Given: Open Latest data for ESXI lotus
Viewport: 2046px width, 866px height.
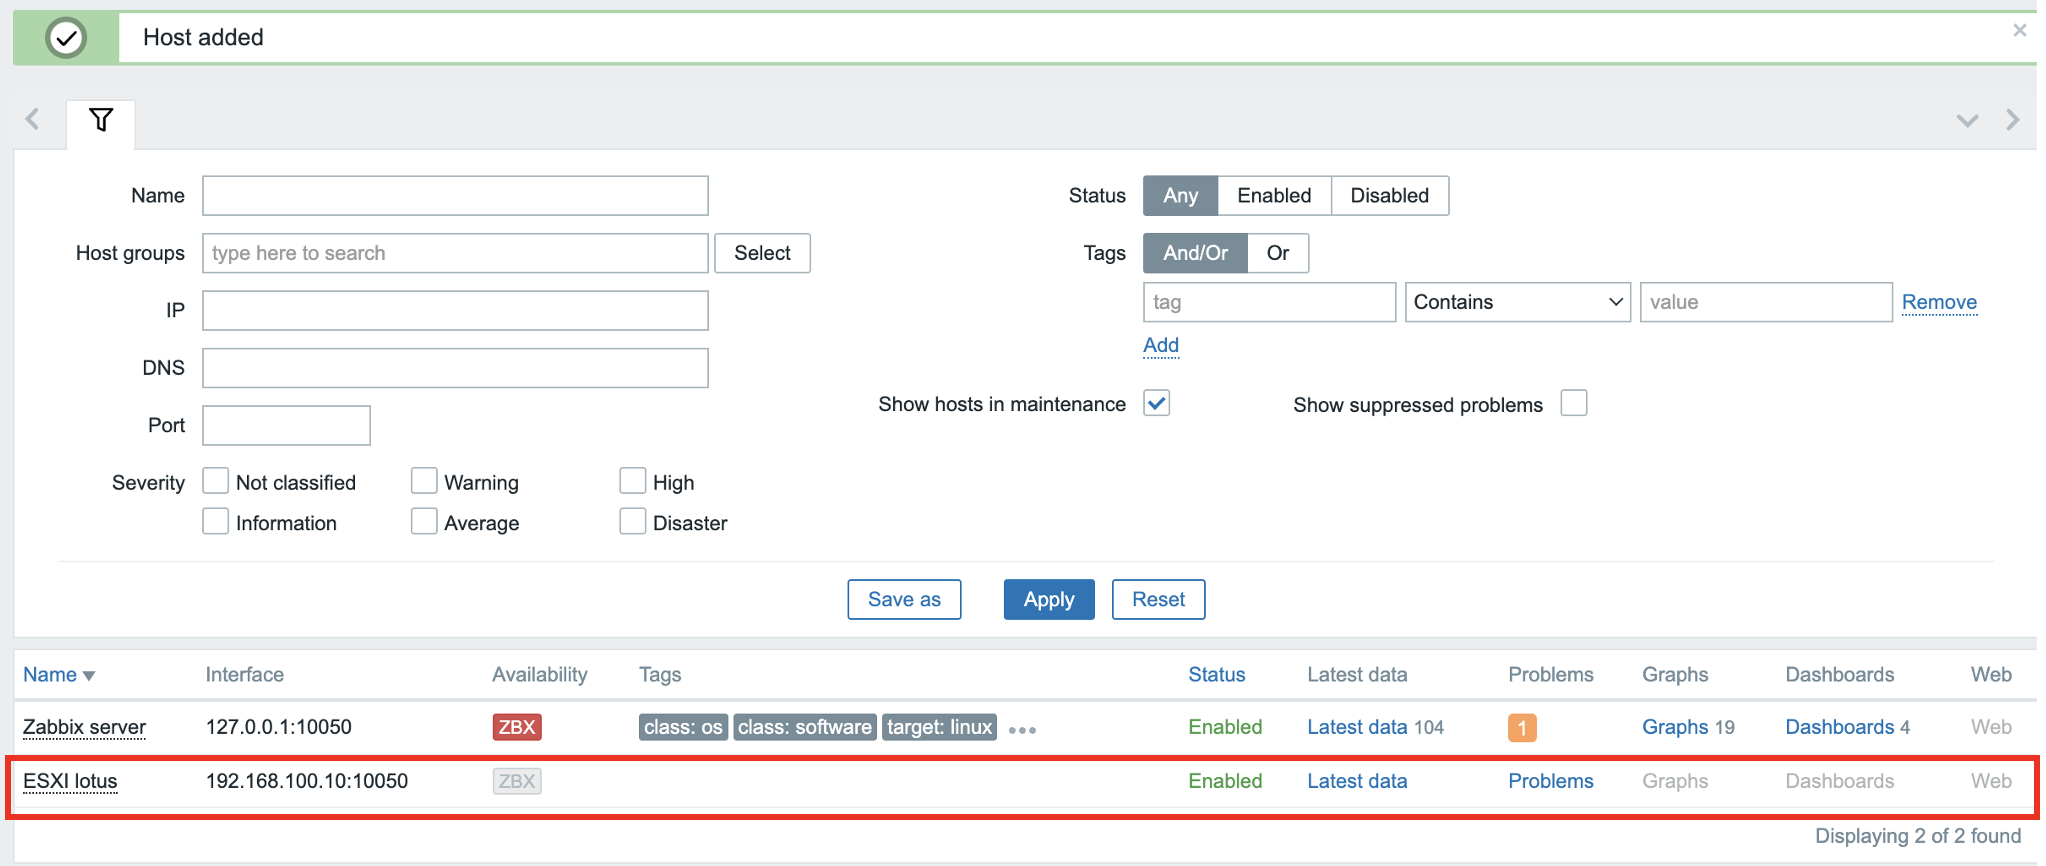Looking at the screenshot, I should [x=1356, y=781].
